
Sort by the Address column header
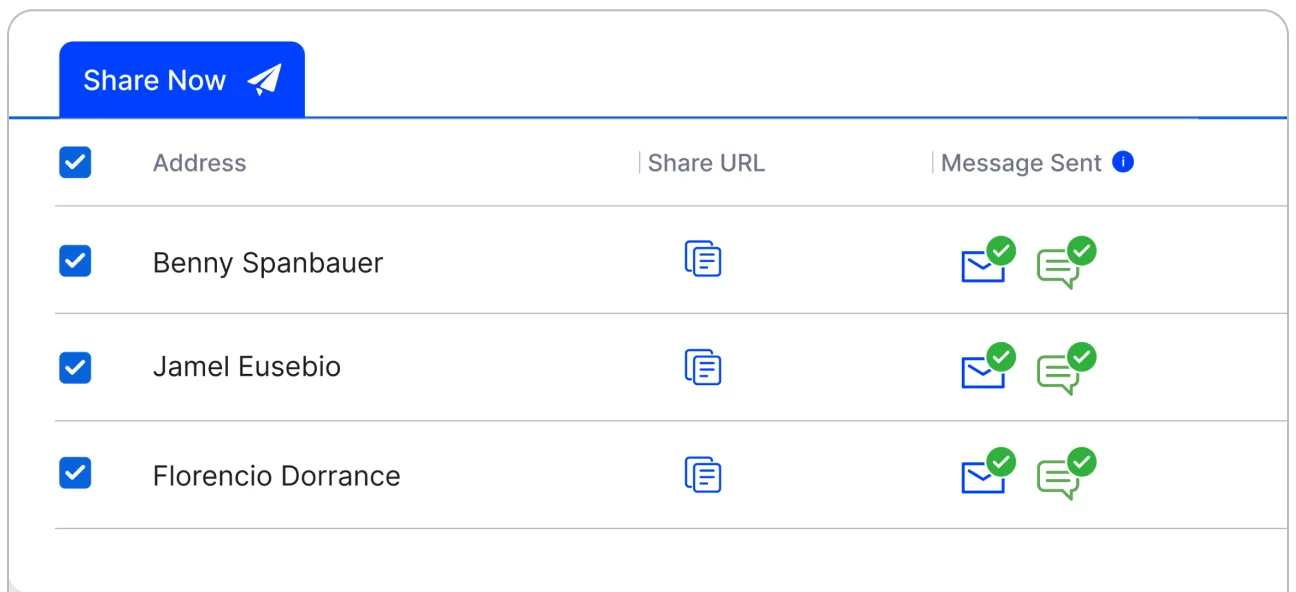[199, 163]
